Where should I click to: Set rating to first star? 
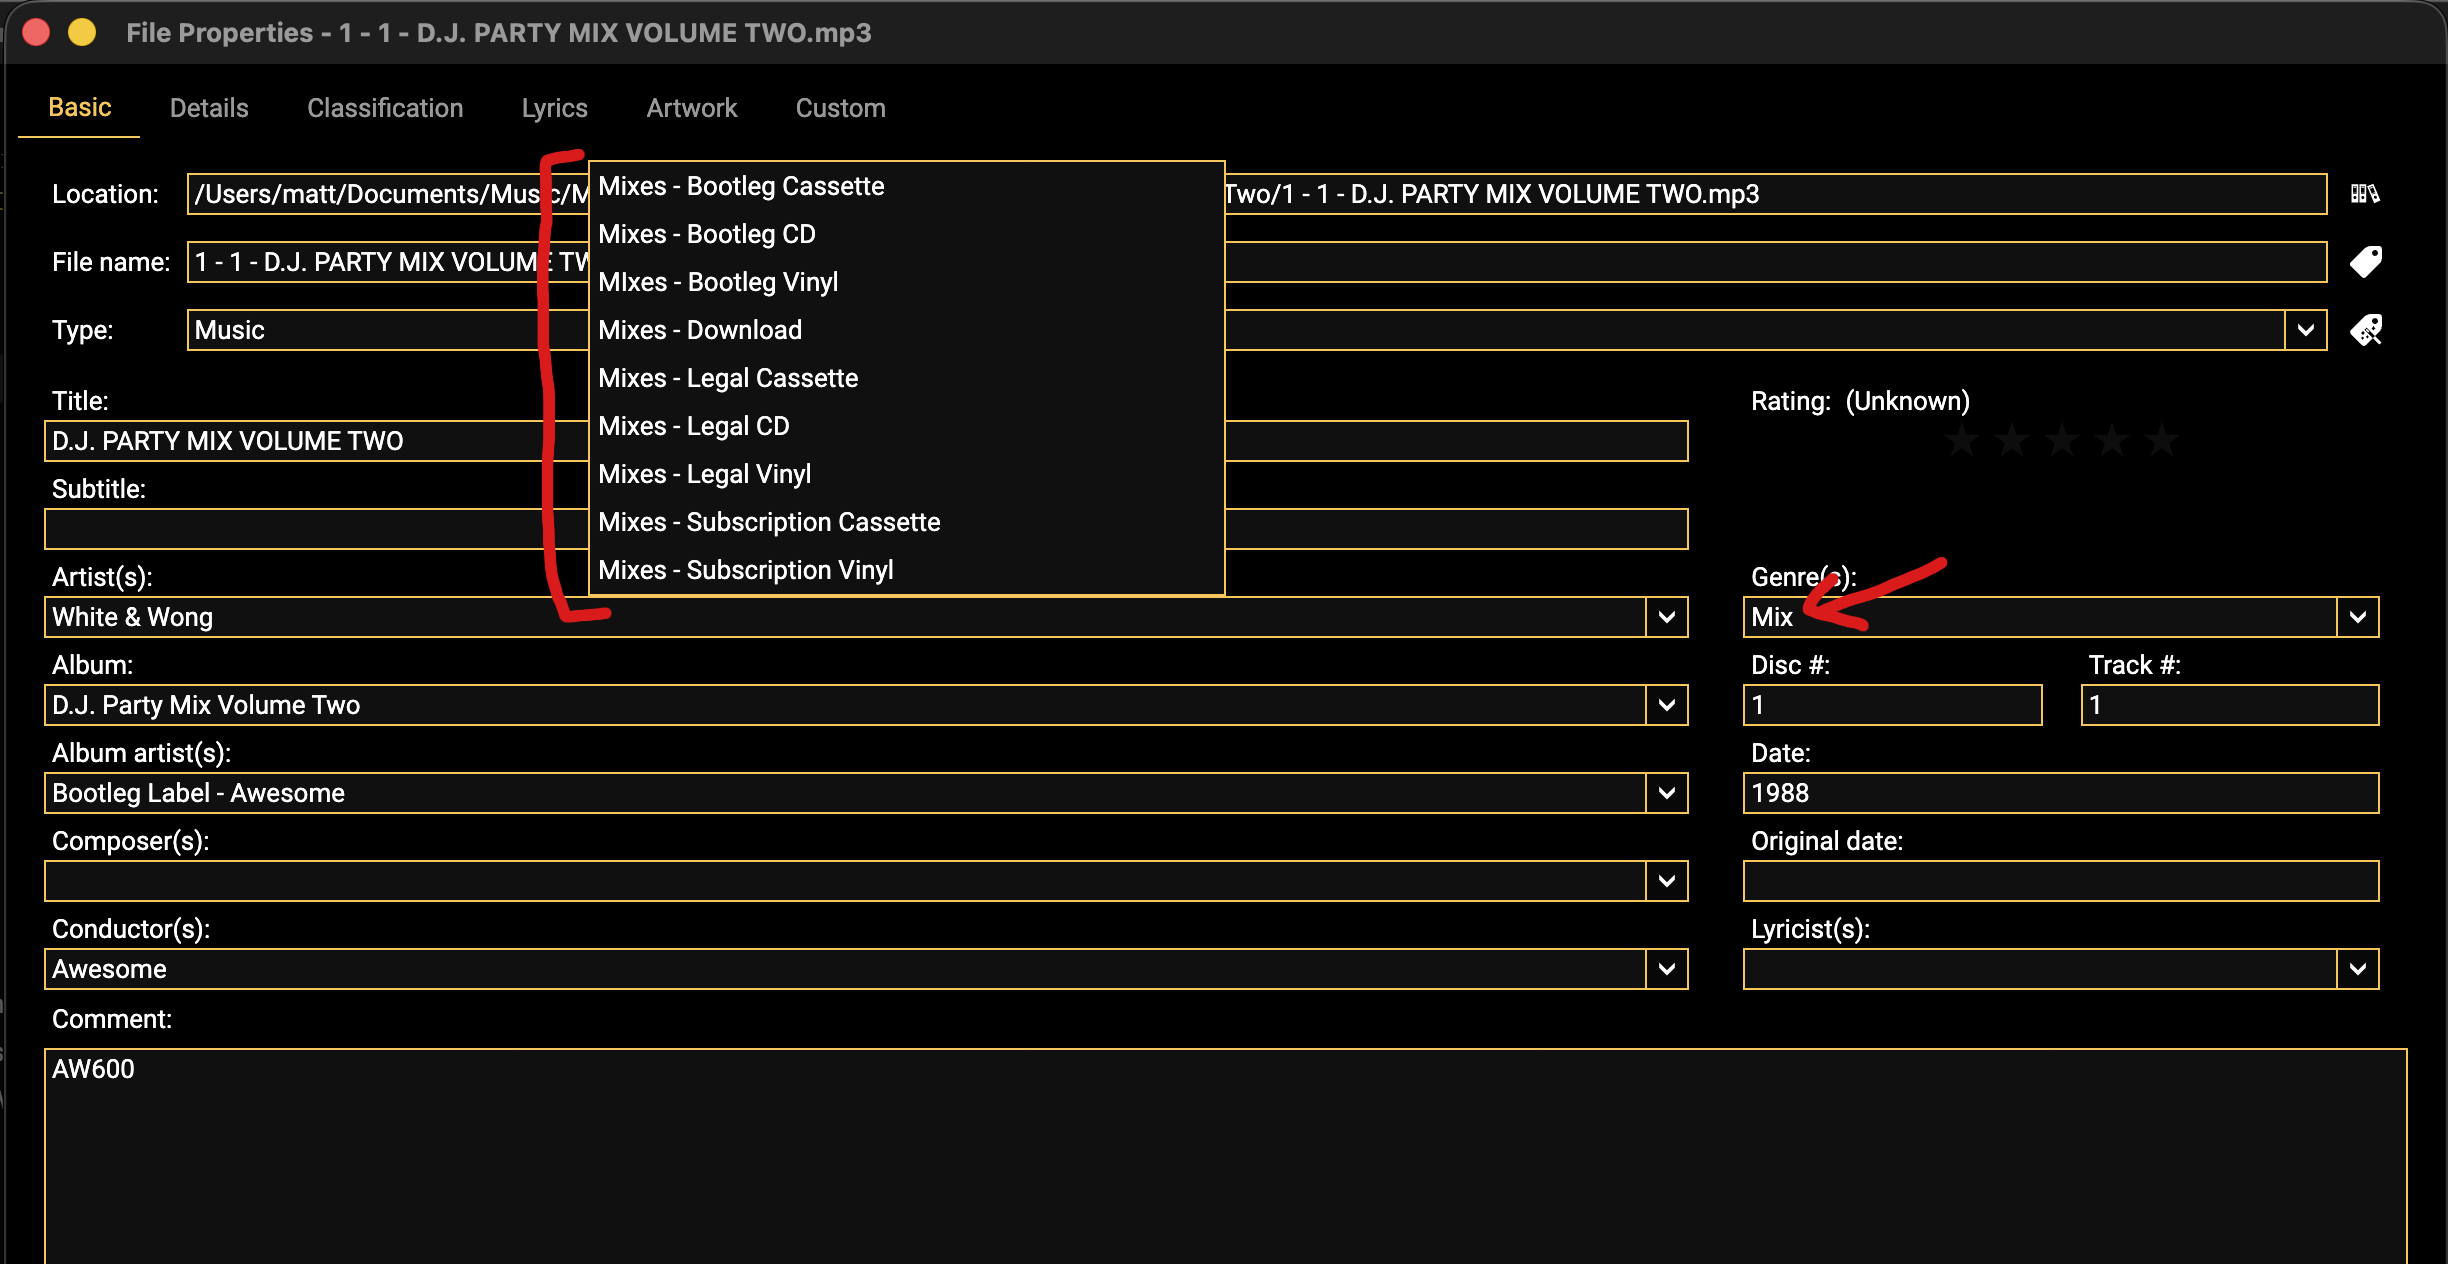pyautogui.click(x=1962, y=440)
